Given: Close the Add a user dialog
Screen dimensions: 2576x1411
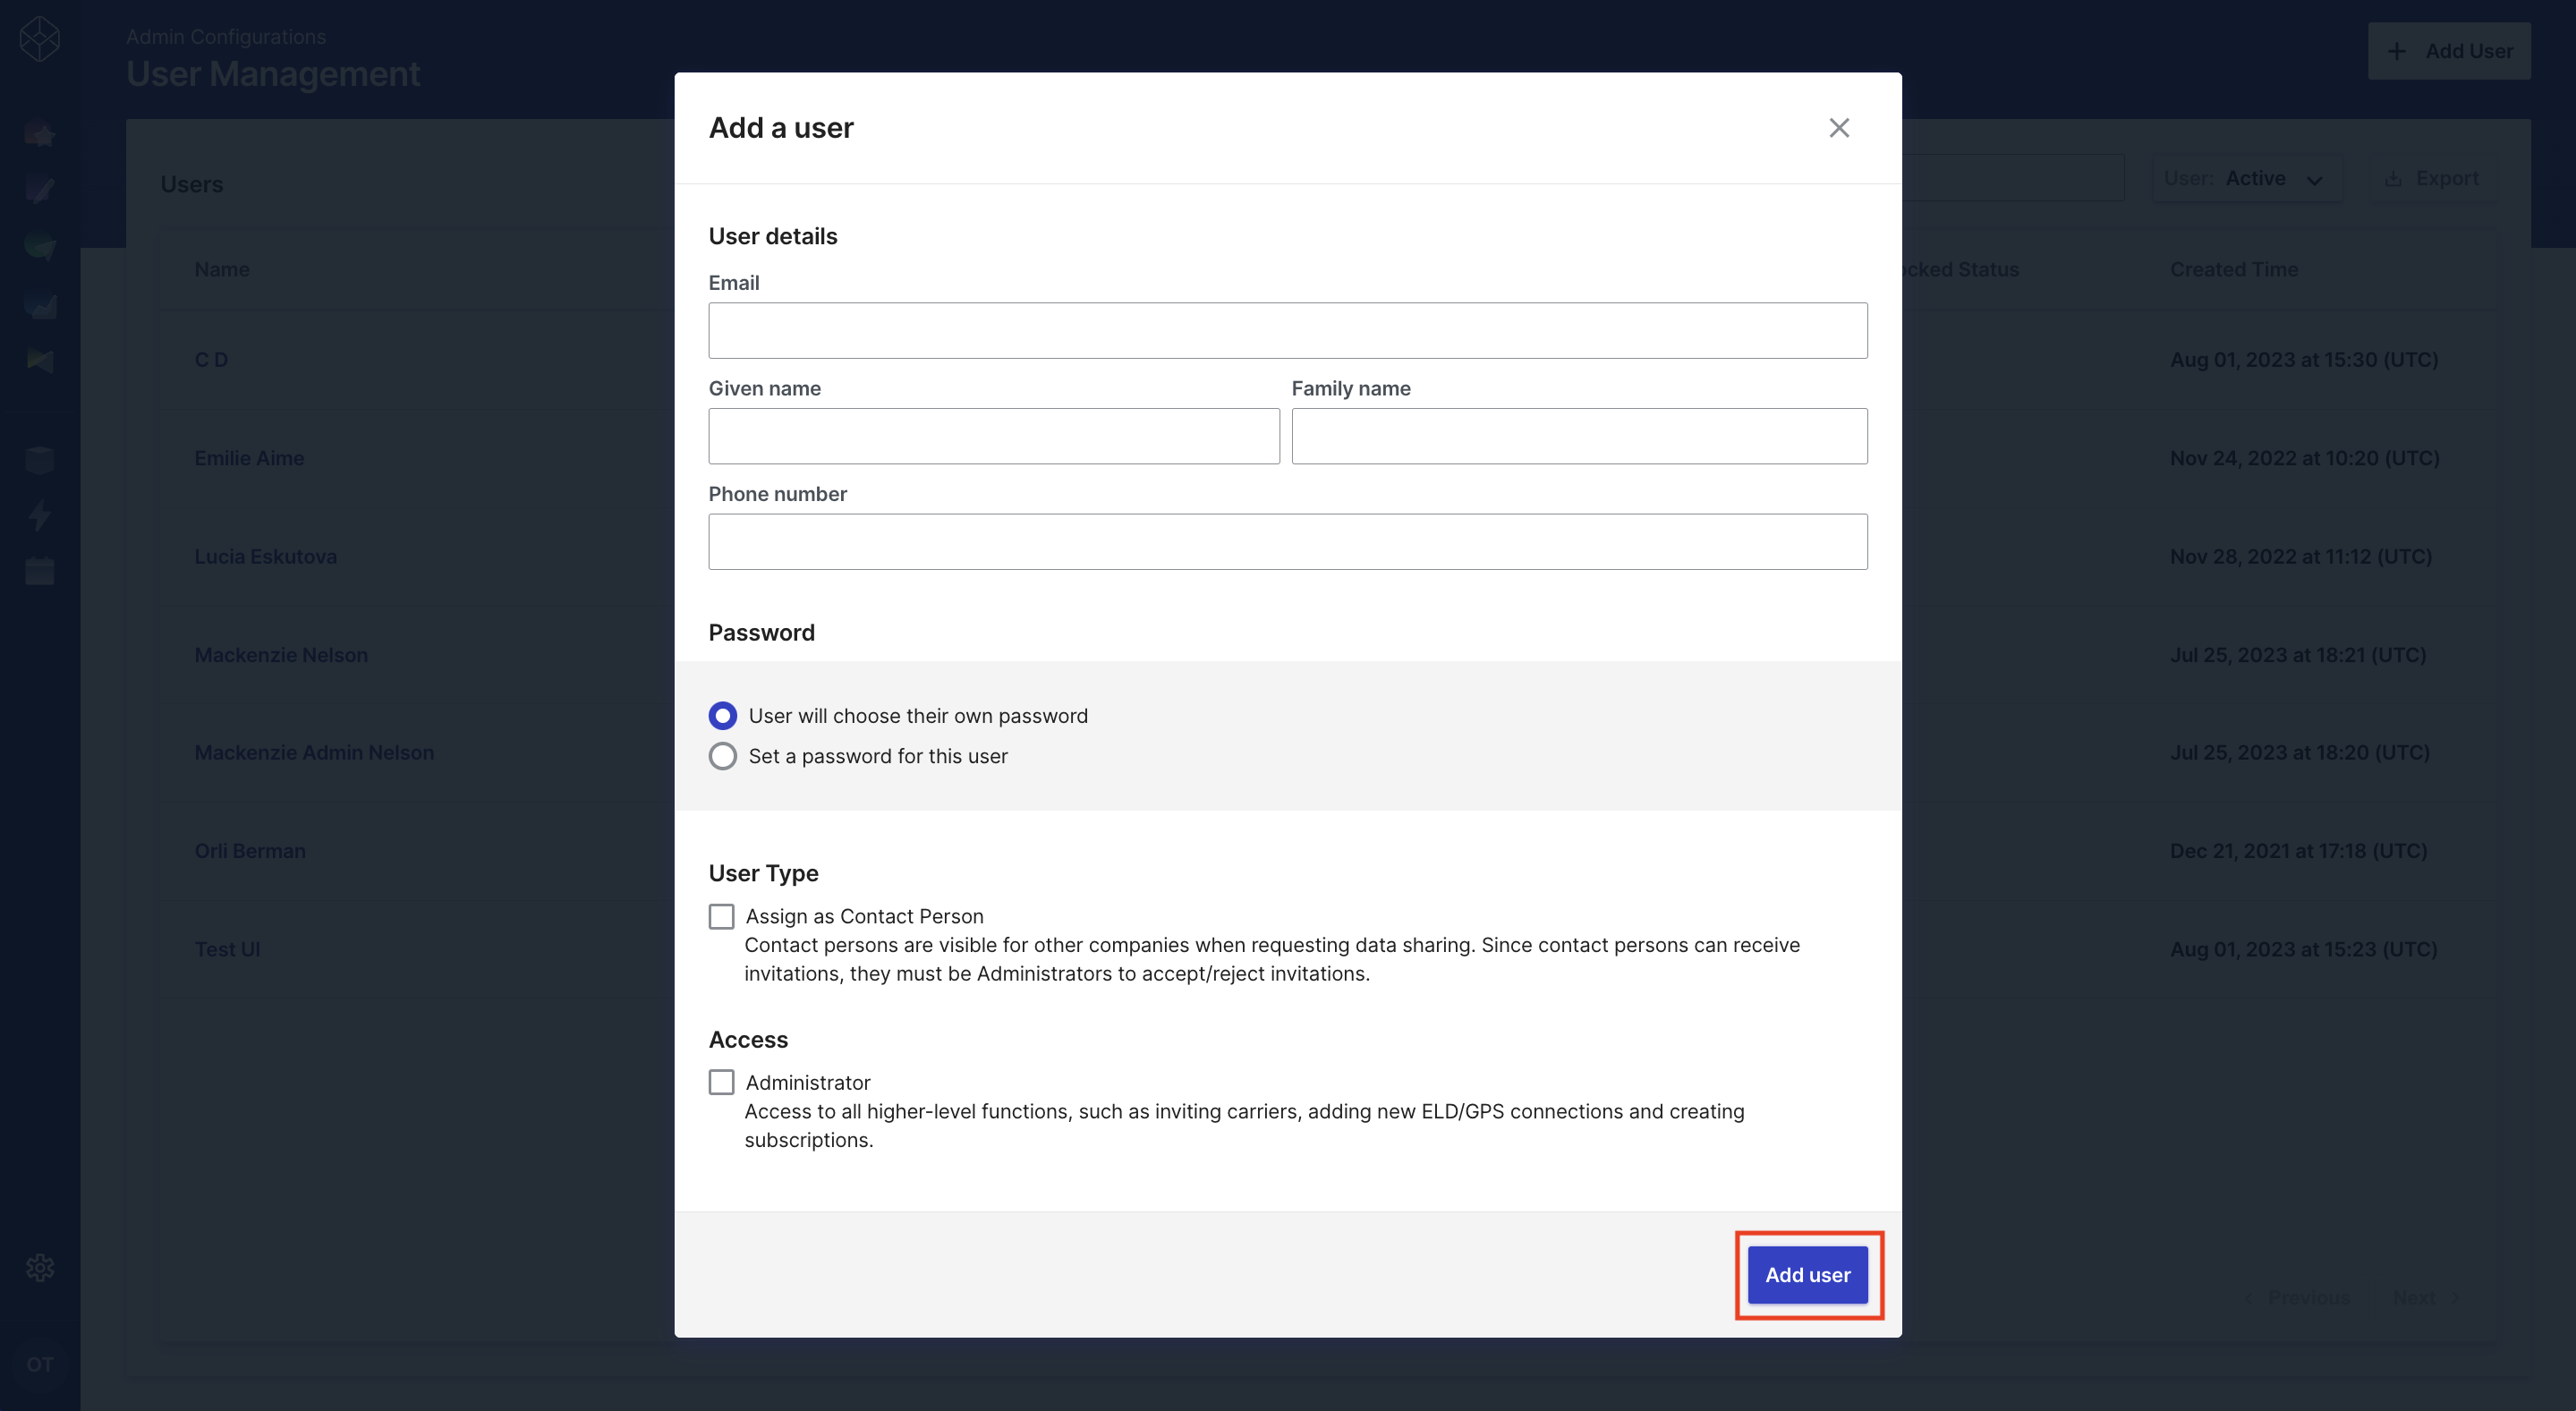Looking at the screenshot, I should (x=1840, y=128).
